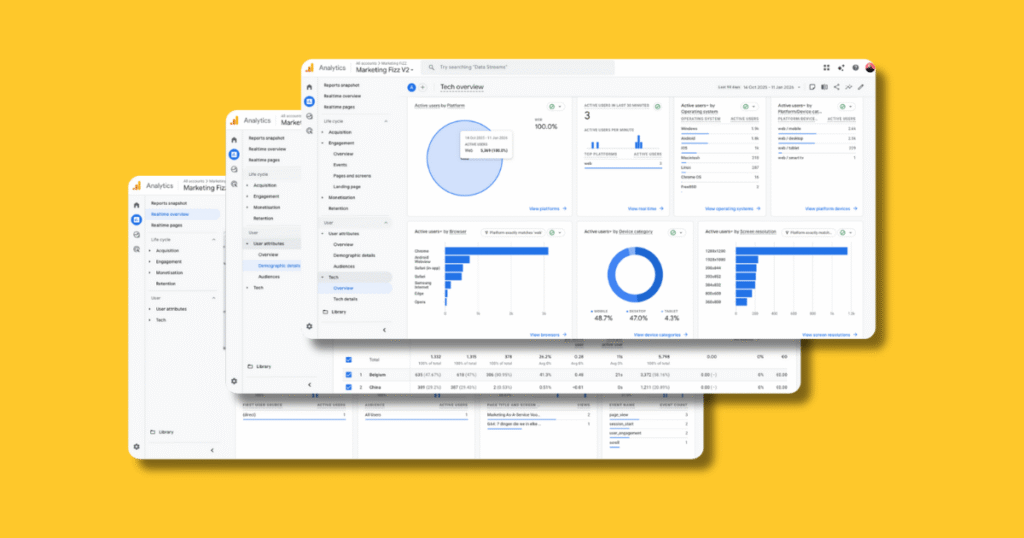Open Home icon in middle window
The image size is (1024, 538).
pos(234,140)
